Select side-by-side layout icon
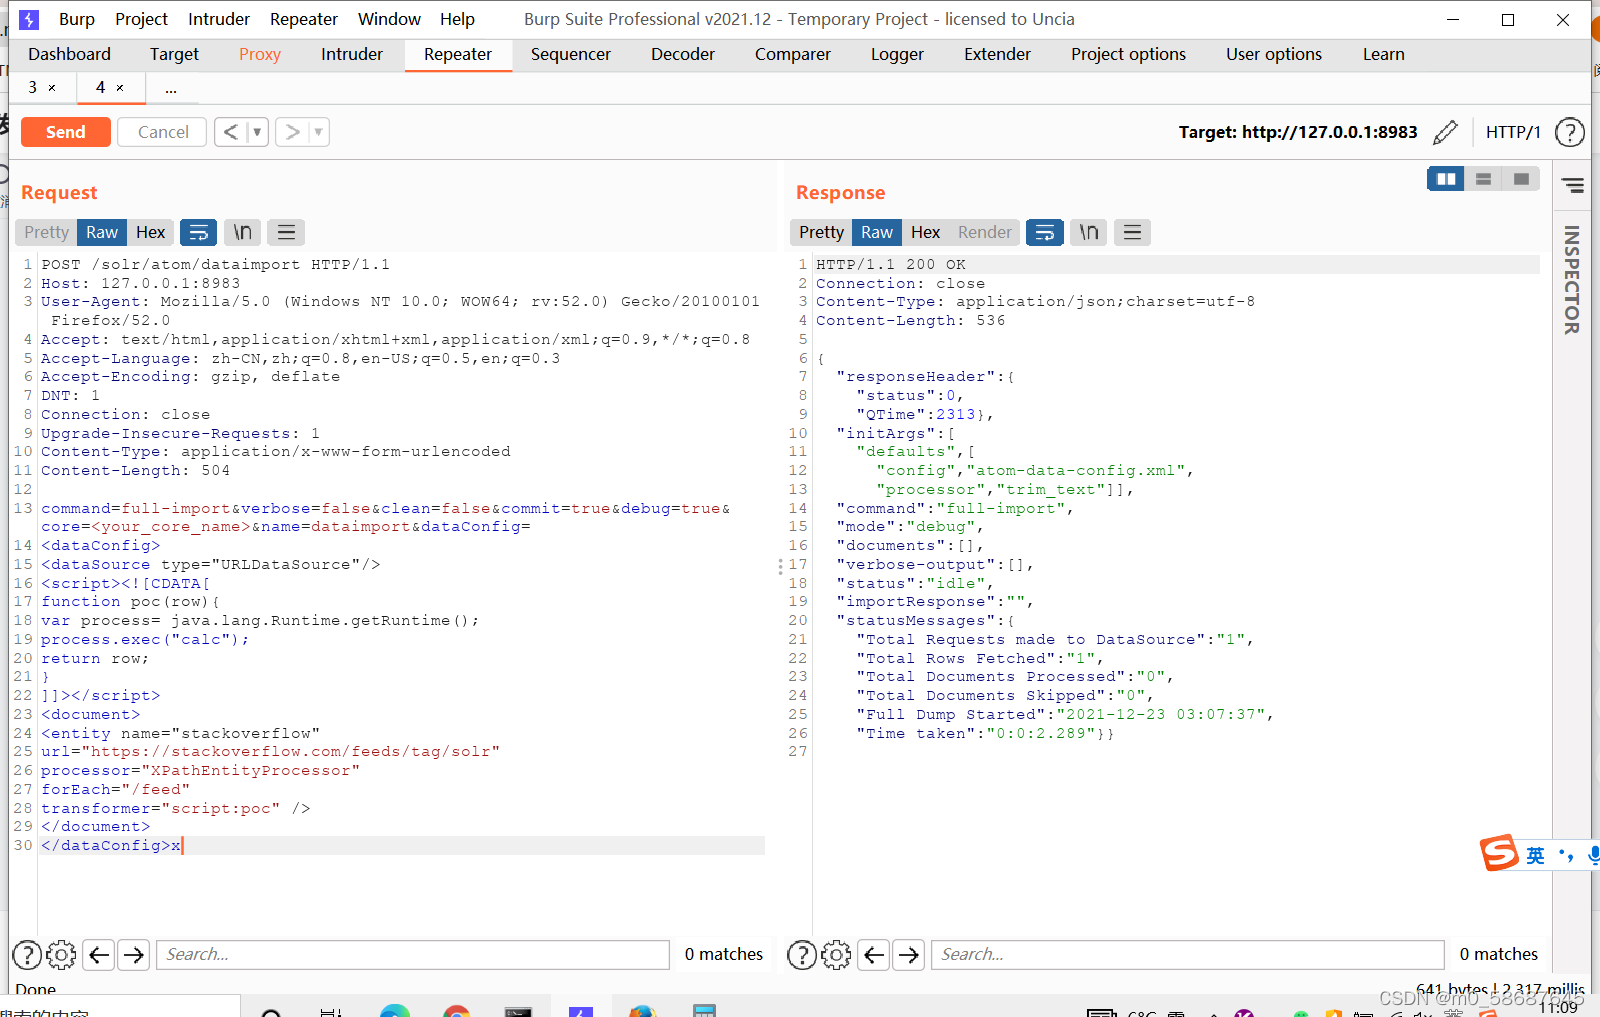Viewport: 1600px width, 1017px height. click(x=1446, y=179)
